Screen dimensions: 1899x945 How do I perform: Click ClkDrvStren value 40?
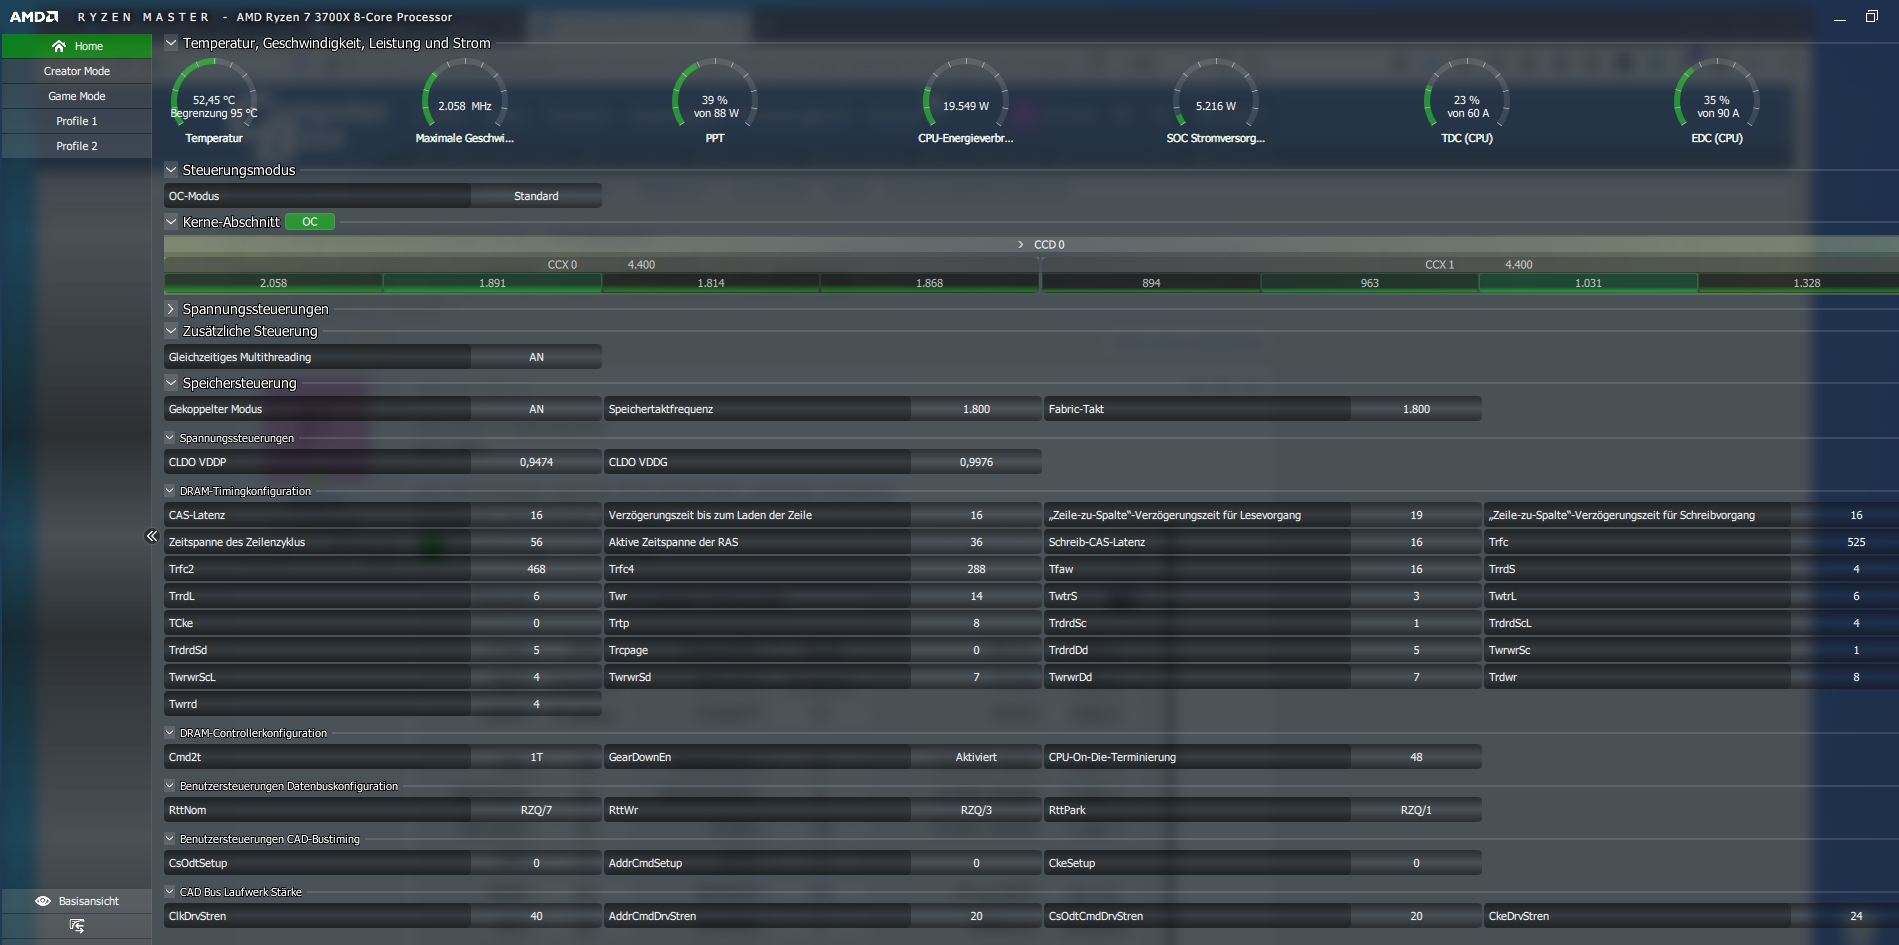click(536, 916)
